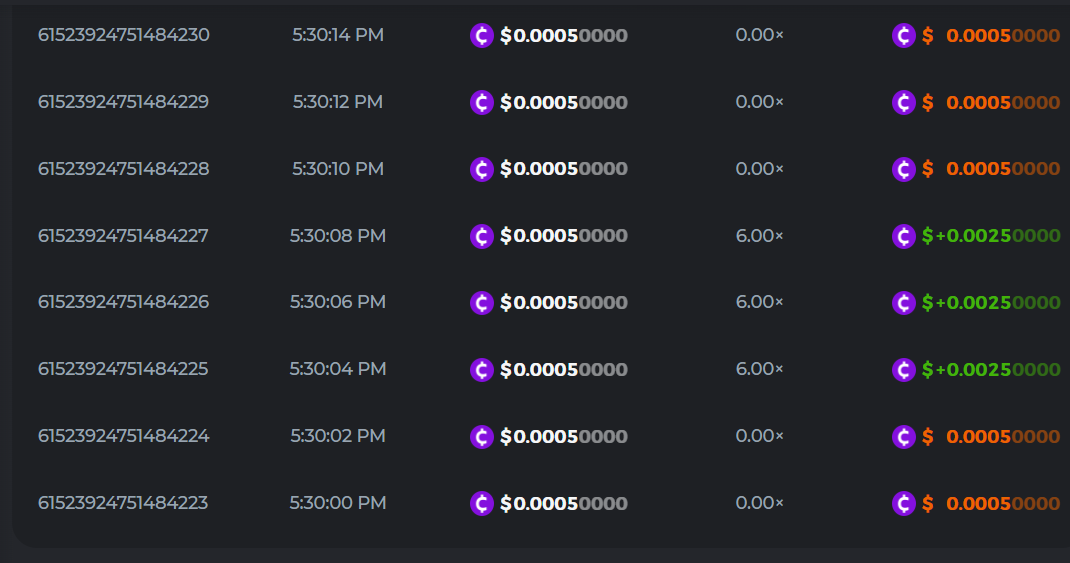Click profit coin icon in 5:30:12 PM row

pyautogui.click(x=904, y=102)
